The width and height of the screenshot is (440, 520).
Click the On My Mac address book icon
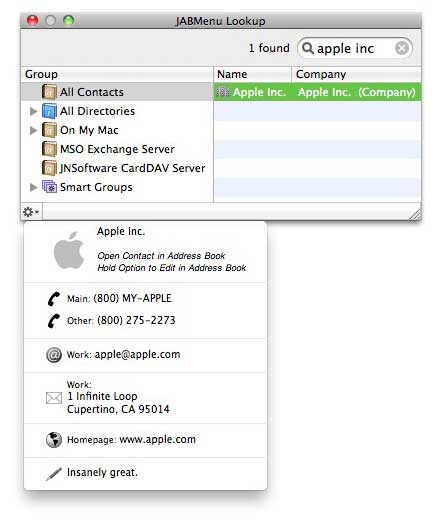click(49, 130)
